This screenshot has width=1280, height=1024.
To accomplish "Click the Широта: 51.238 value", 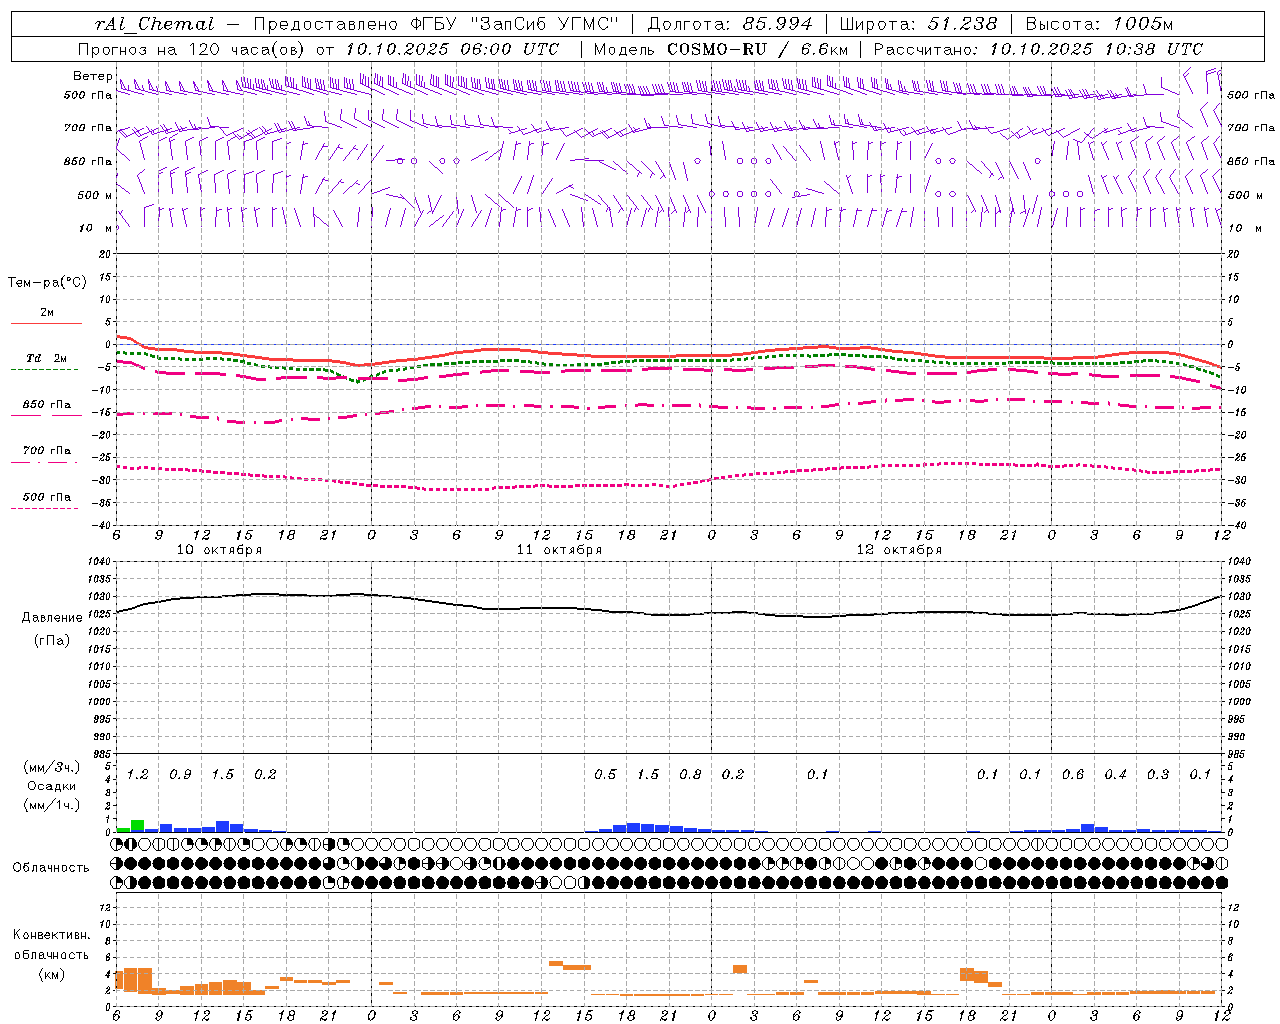I will tap(918, 24).
